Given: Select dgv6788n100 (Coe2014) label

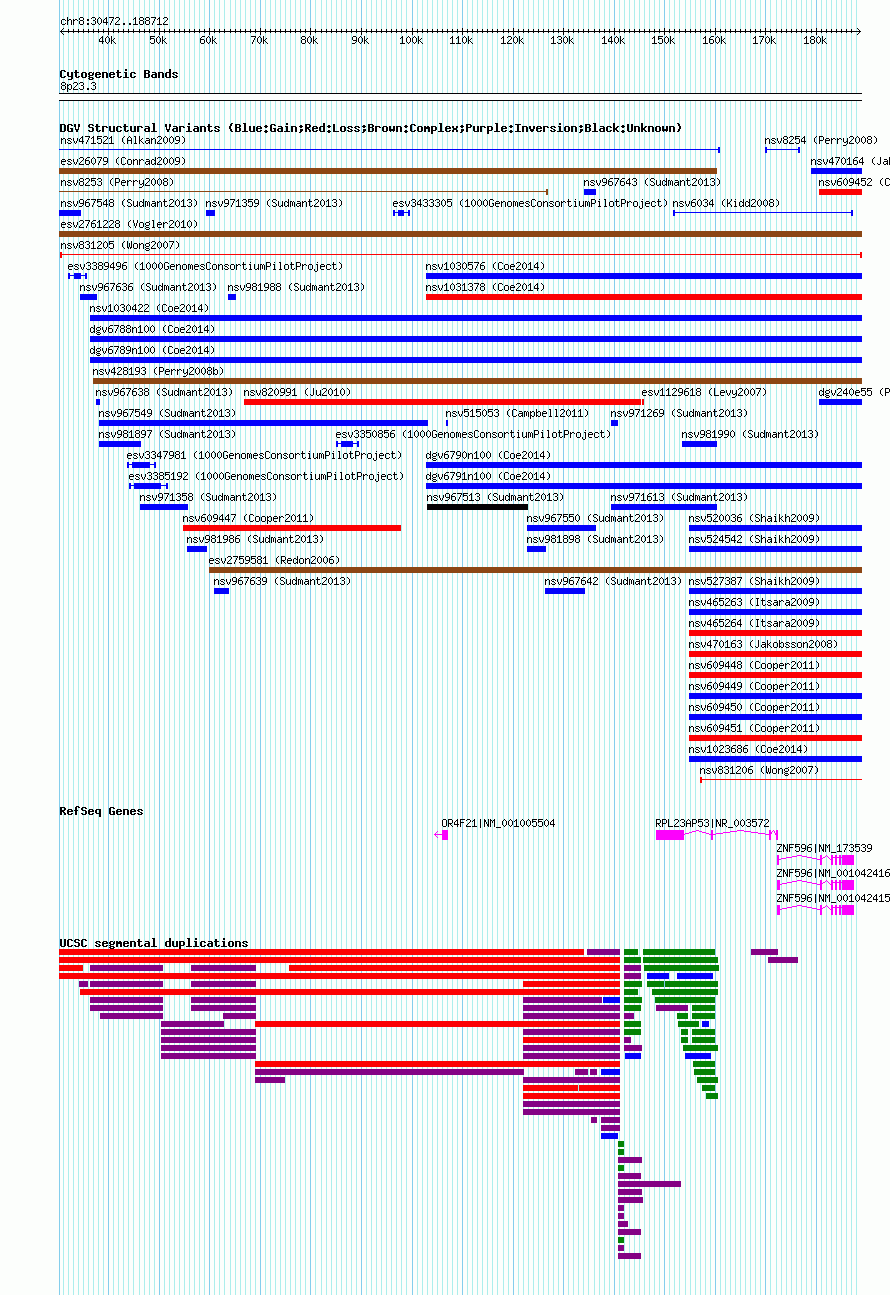Looking at the screenshot, I should click(153, 330).
